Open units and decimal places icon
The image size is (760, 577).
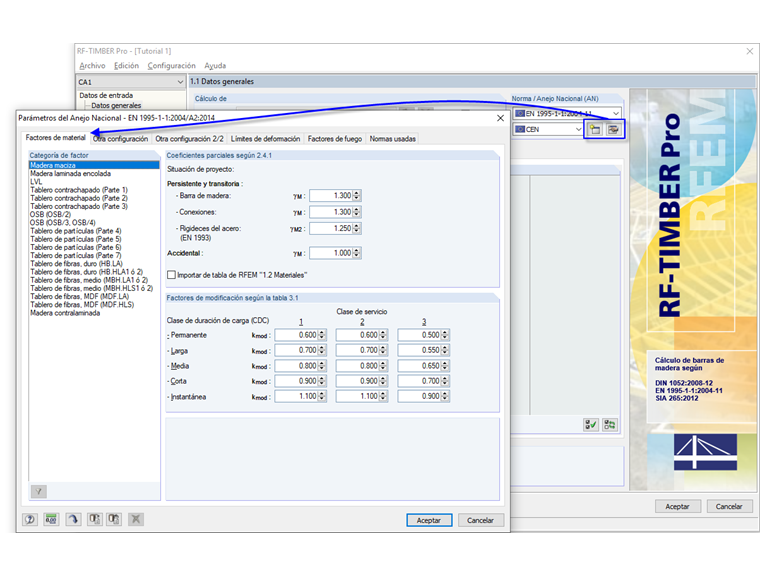click(51, 520)
